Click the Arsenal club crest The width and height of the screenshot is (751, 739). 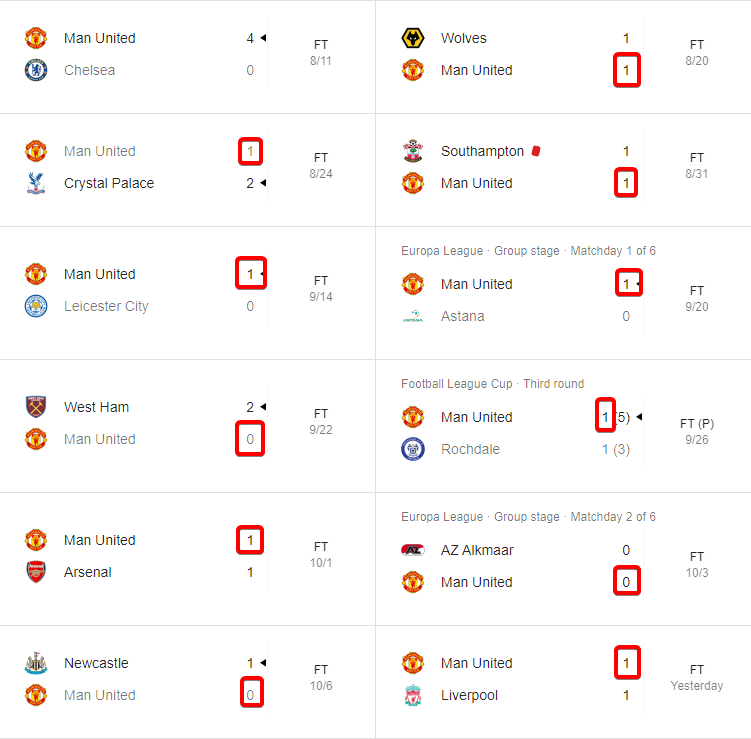[x=36, y=572]
